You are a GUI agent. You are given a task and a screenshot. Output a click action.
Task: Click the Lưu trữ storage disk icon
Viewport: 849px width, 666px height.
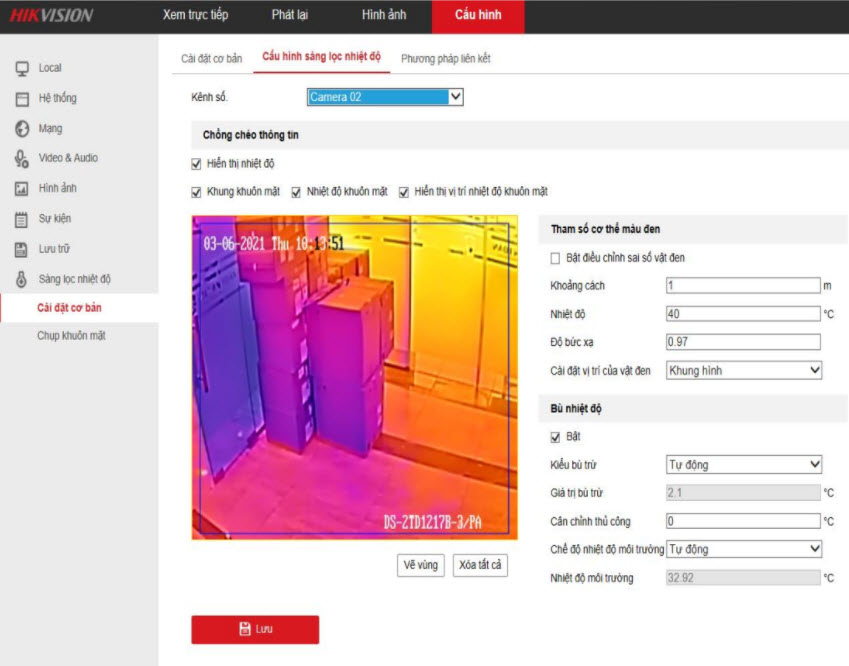pos(21,248)
